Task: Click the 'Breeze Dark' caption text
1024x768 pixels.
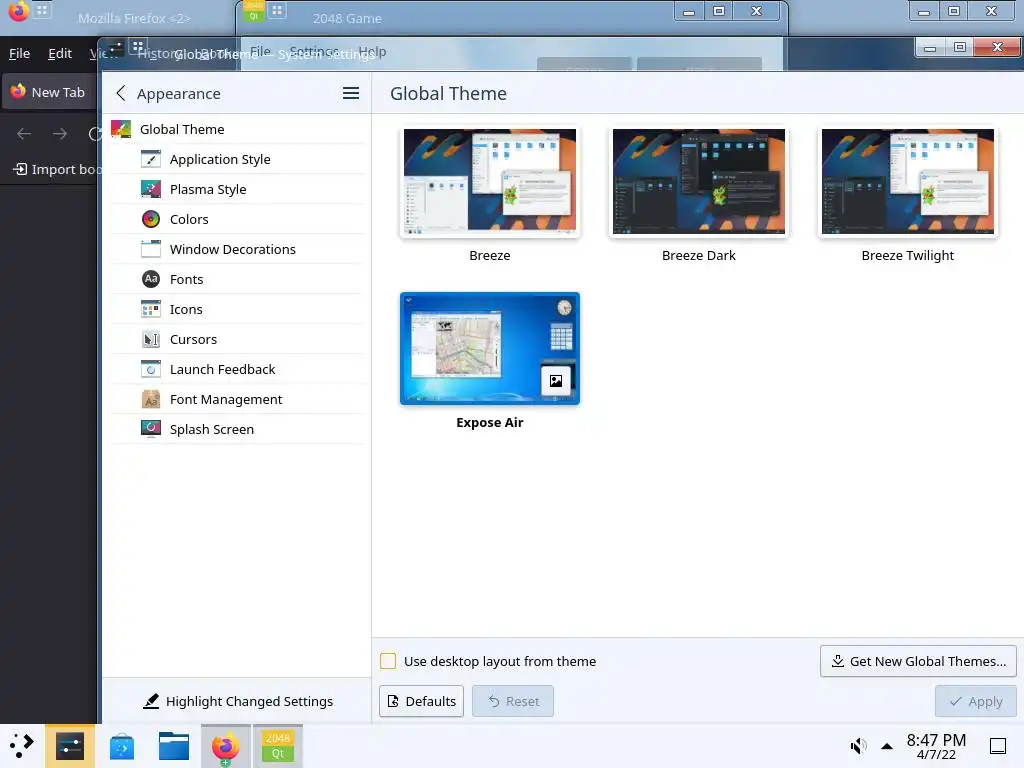Action: (699, 255)
